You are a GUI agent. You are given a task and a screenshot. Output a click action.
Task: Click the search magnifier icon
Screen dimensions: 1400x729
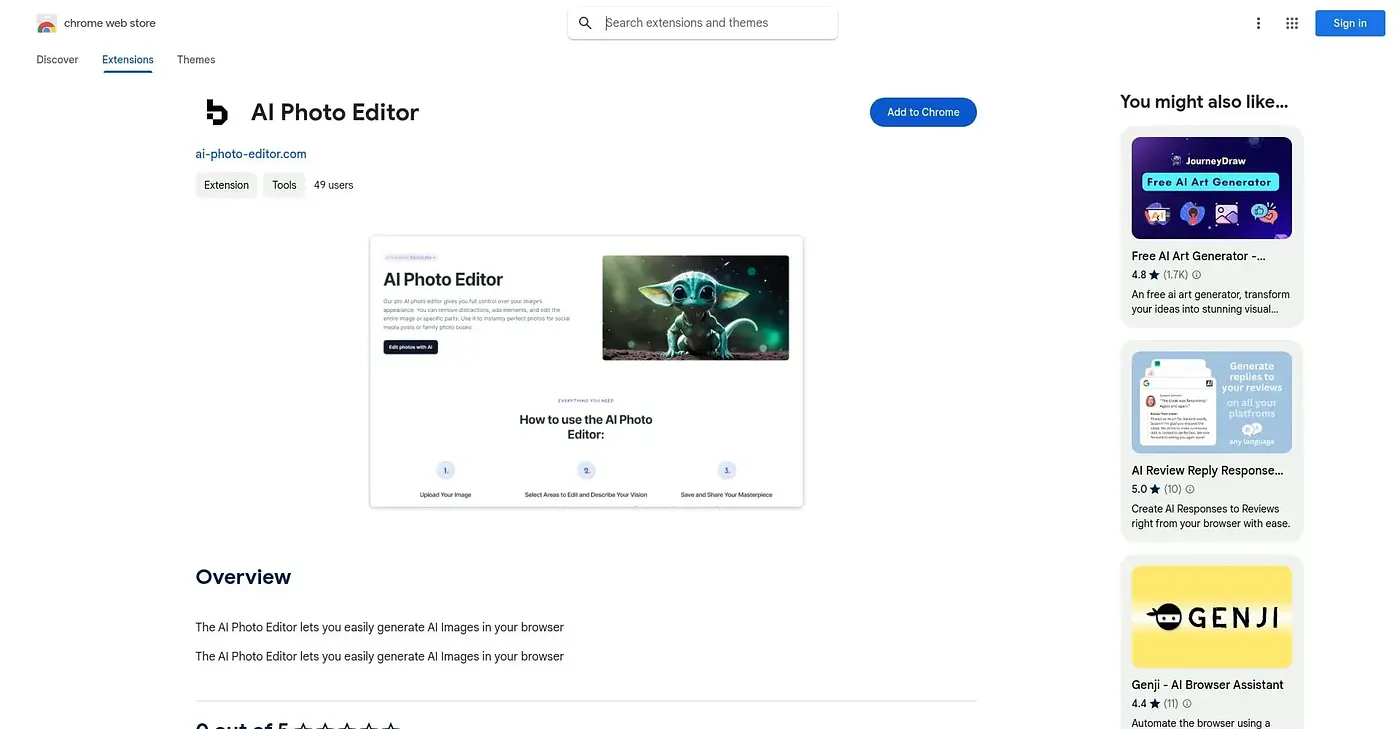coord(586,23)
